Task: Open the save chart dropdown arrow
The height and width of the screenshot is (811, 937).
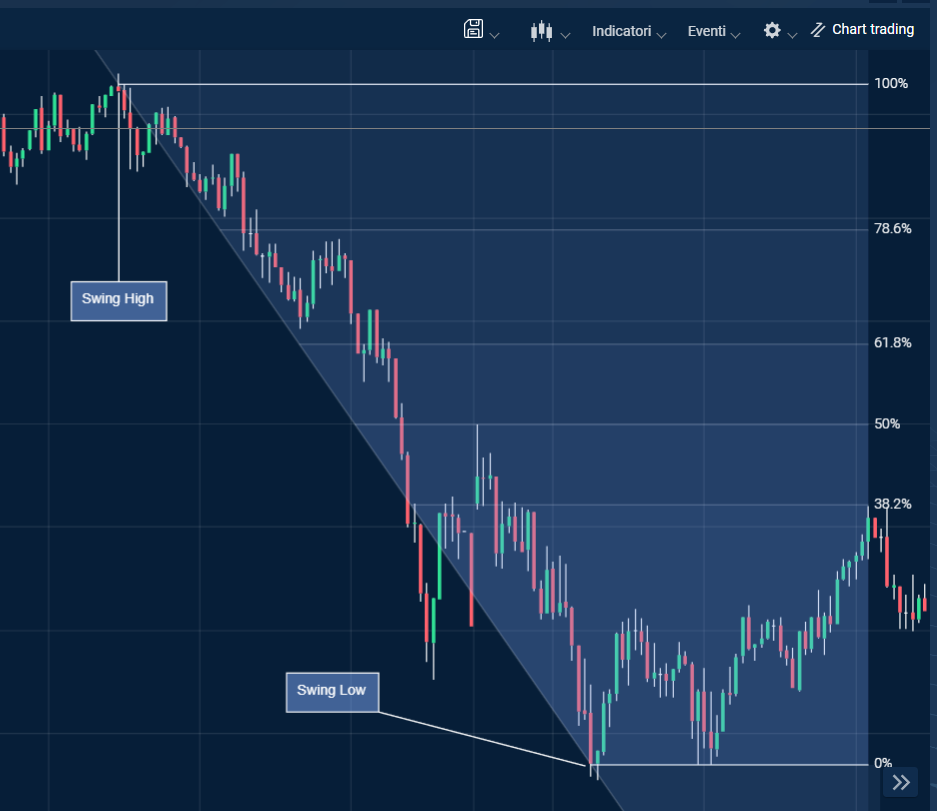Action: (494, 36)
